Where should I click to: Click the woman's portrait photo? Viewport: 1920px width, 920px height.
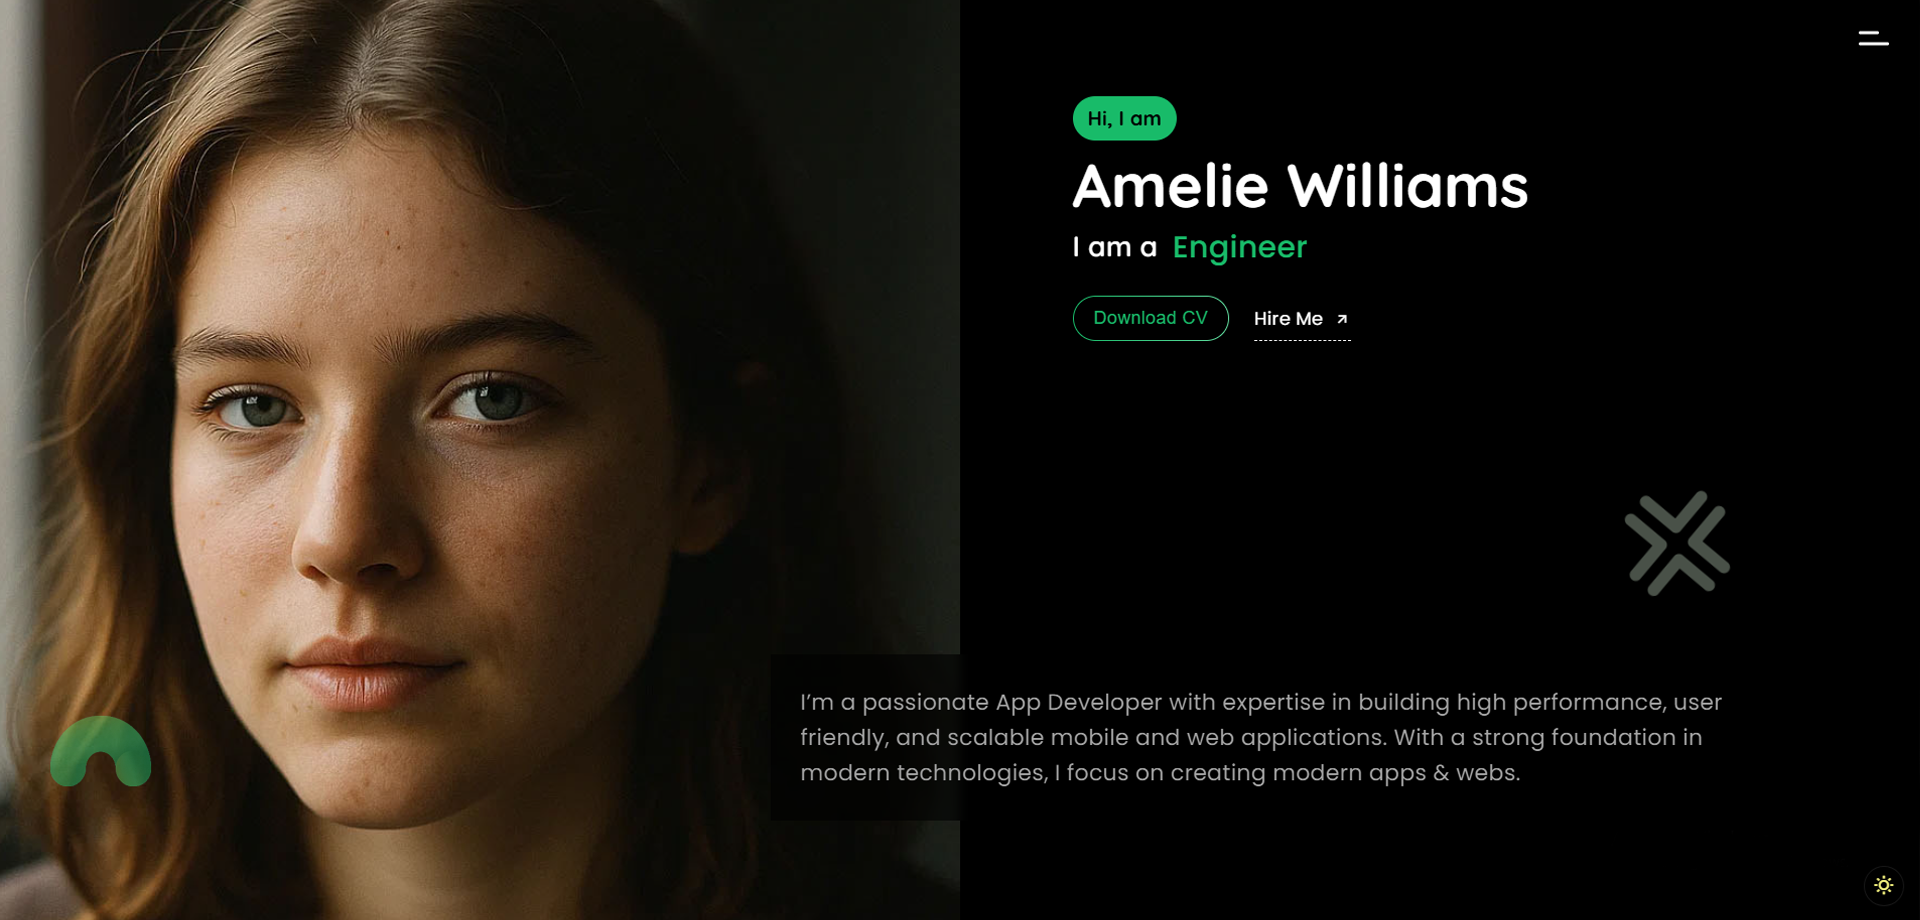pyautogui.click(x=480, y=460)
